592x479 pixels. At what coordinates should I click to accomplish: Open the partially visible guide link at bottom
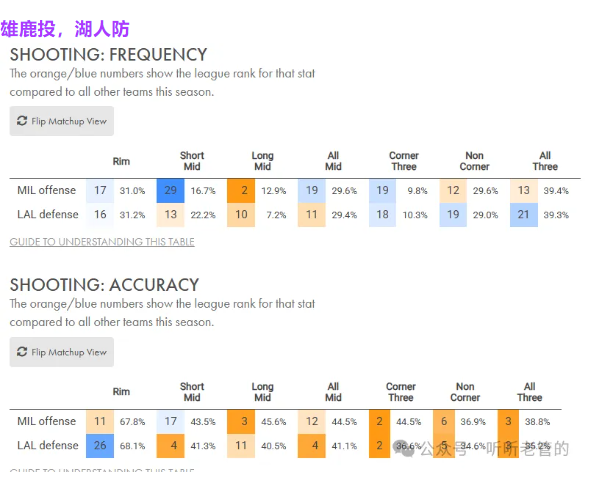point(102,471)
